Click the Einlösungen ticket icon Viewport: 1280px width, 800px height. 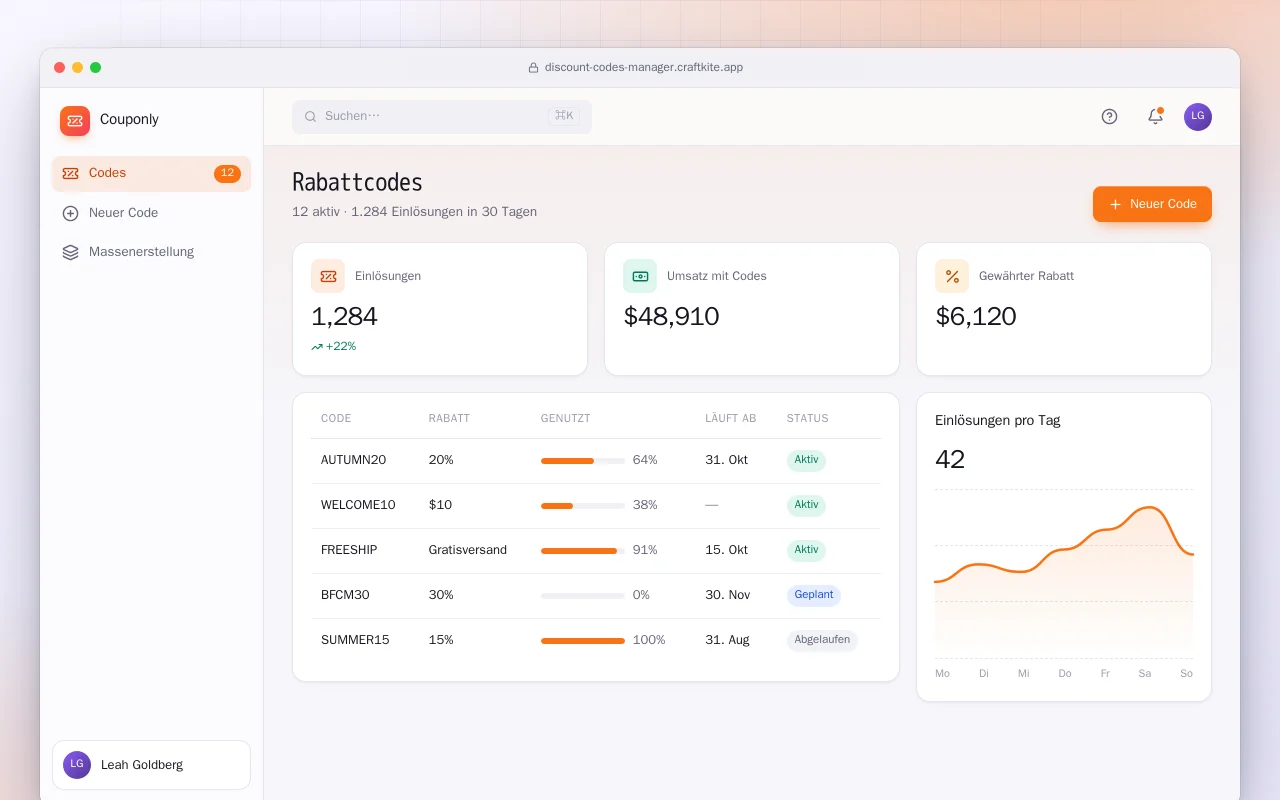[x=328, y=276]
